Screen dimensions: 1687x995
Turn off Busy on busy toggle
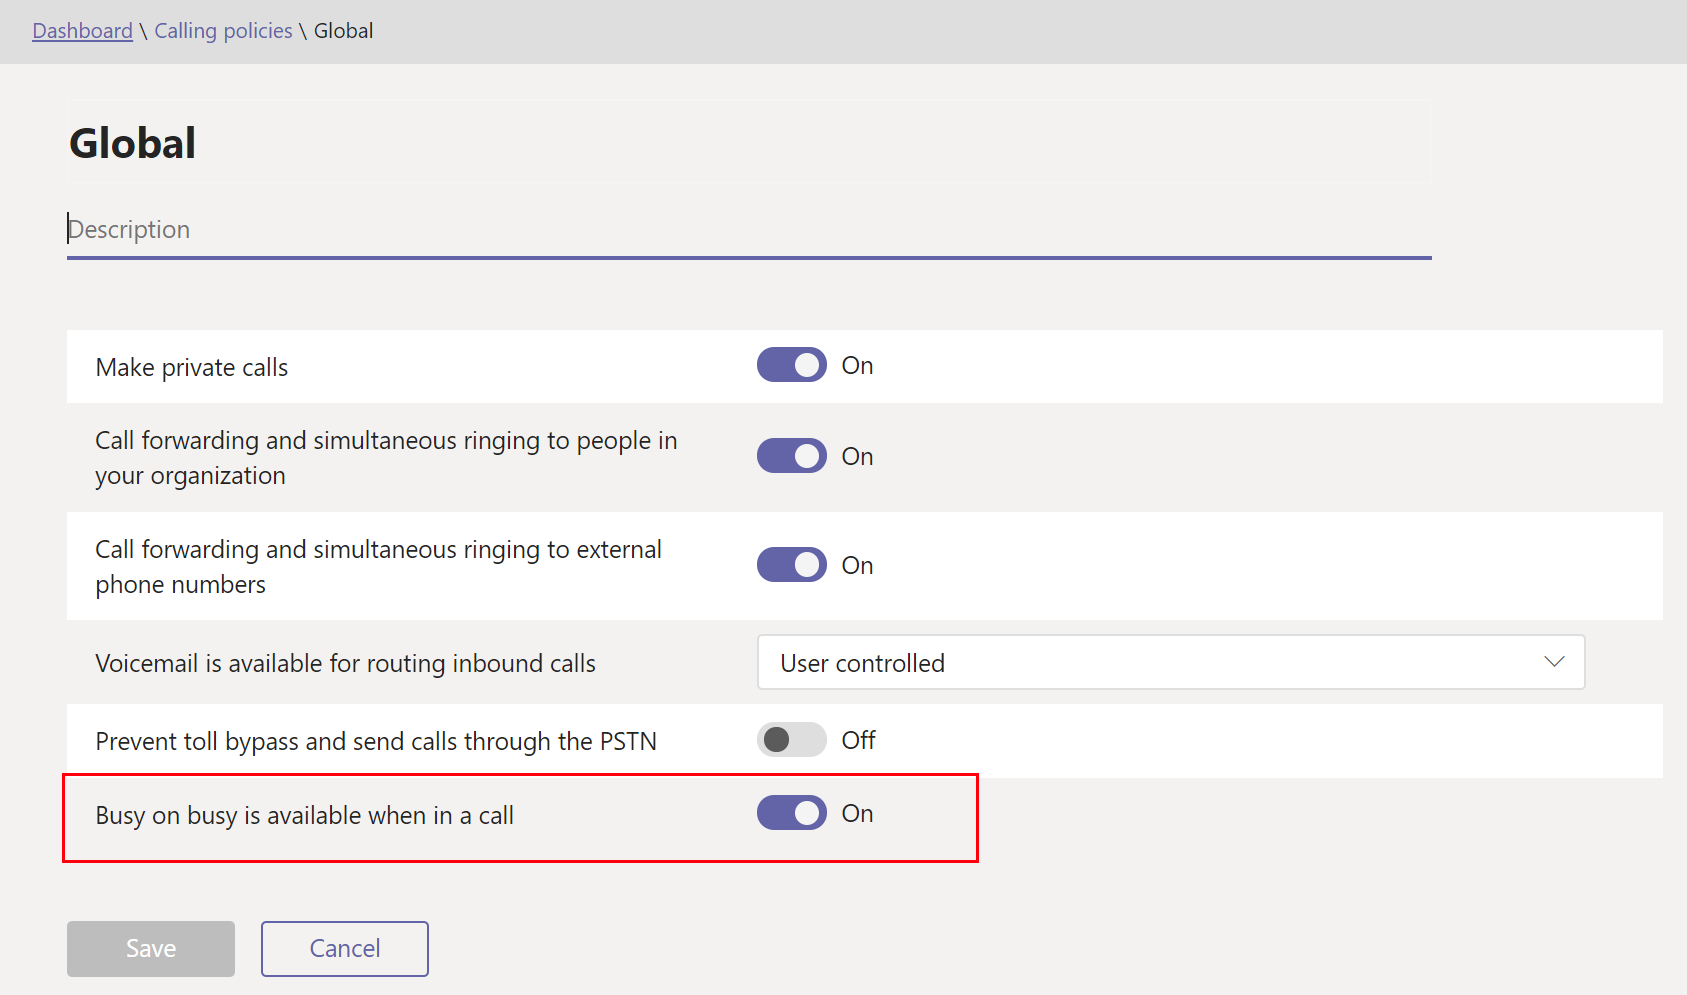coord(791,813)
